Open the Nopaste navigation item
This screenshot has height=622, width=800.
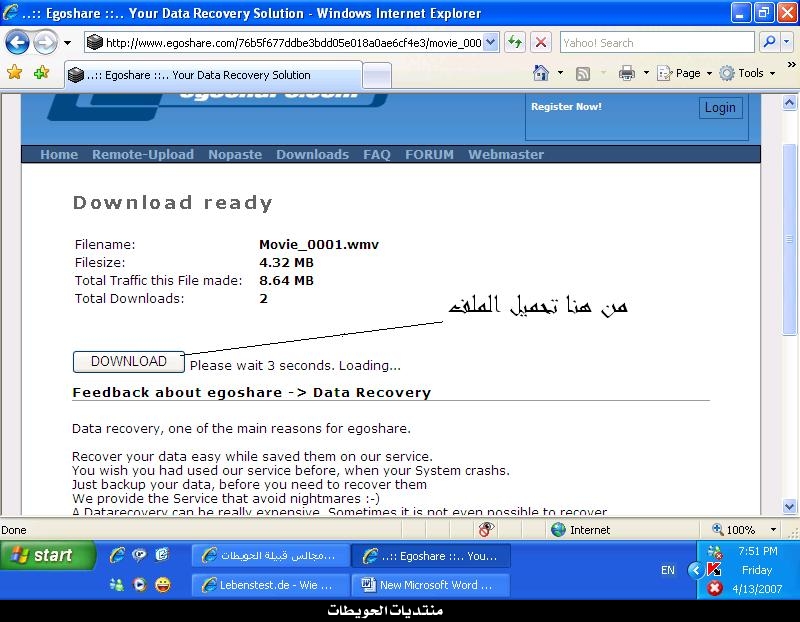[235, 154]
